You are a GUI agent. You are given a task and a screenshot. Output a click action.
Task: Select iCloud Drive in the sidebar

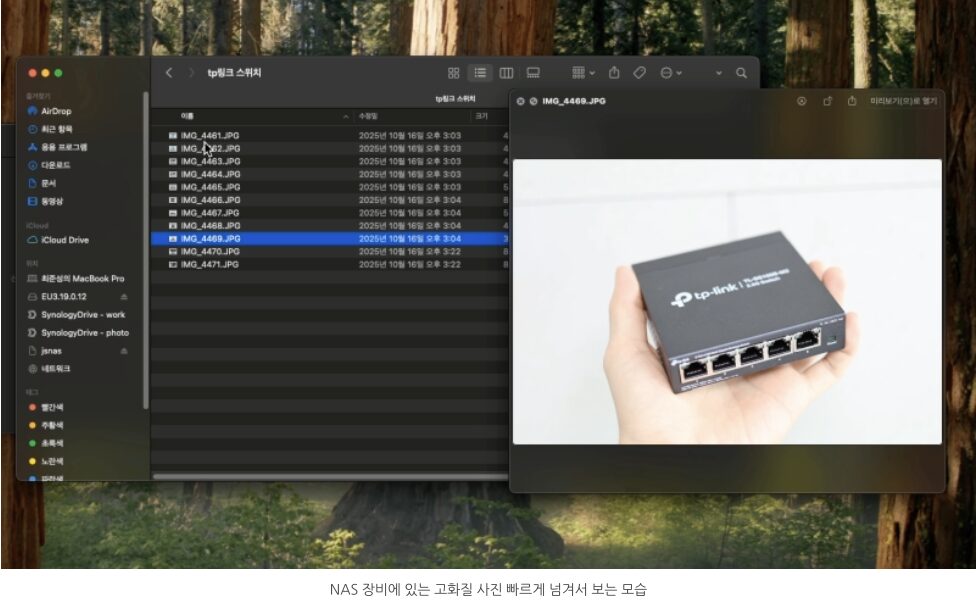(63, 240)
